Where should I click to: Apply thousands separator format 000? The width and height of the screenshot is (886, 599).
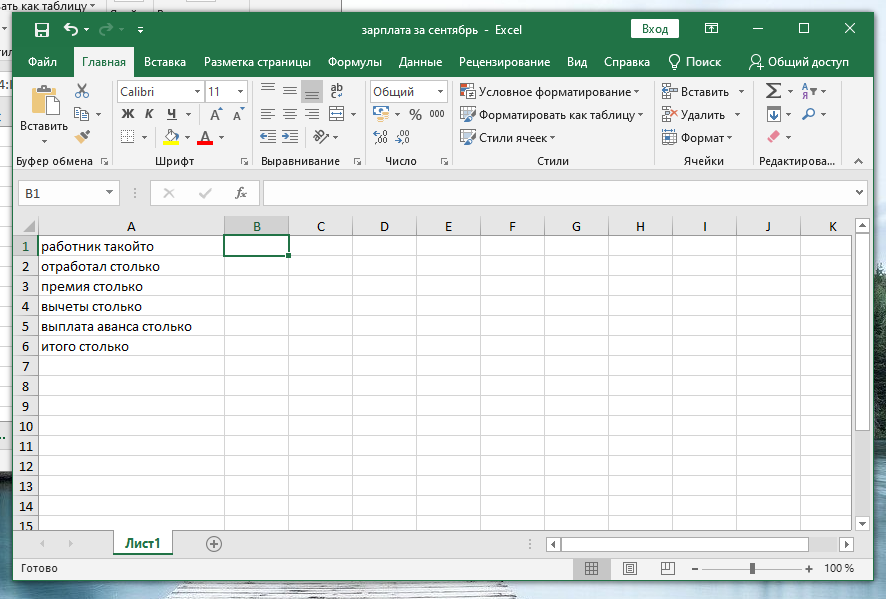437,114
